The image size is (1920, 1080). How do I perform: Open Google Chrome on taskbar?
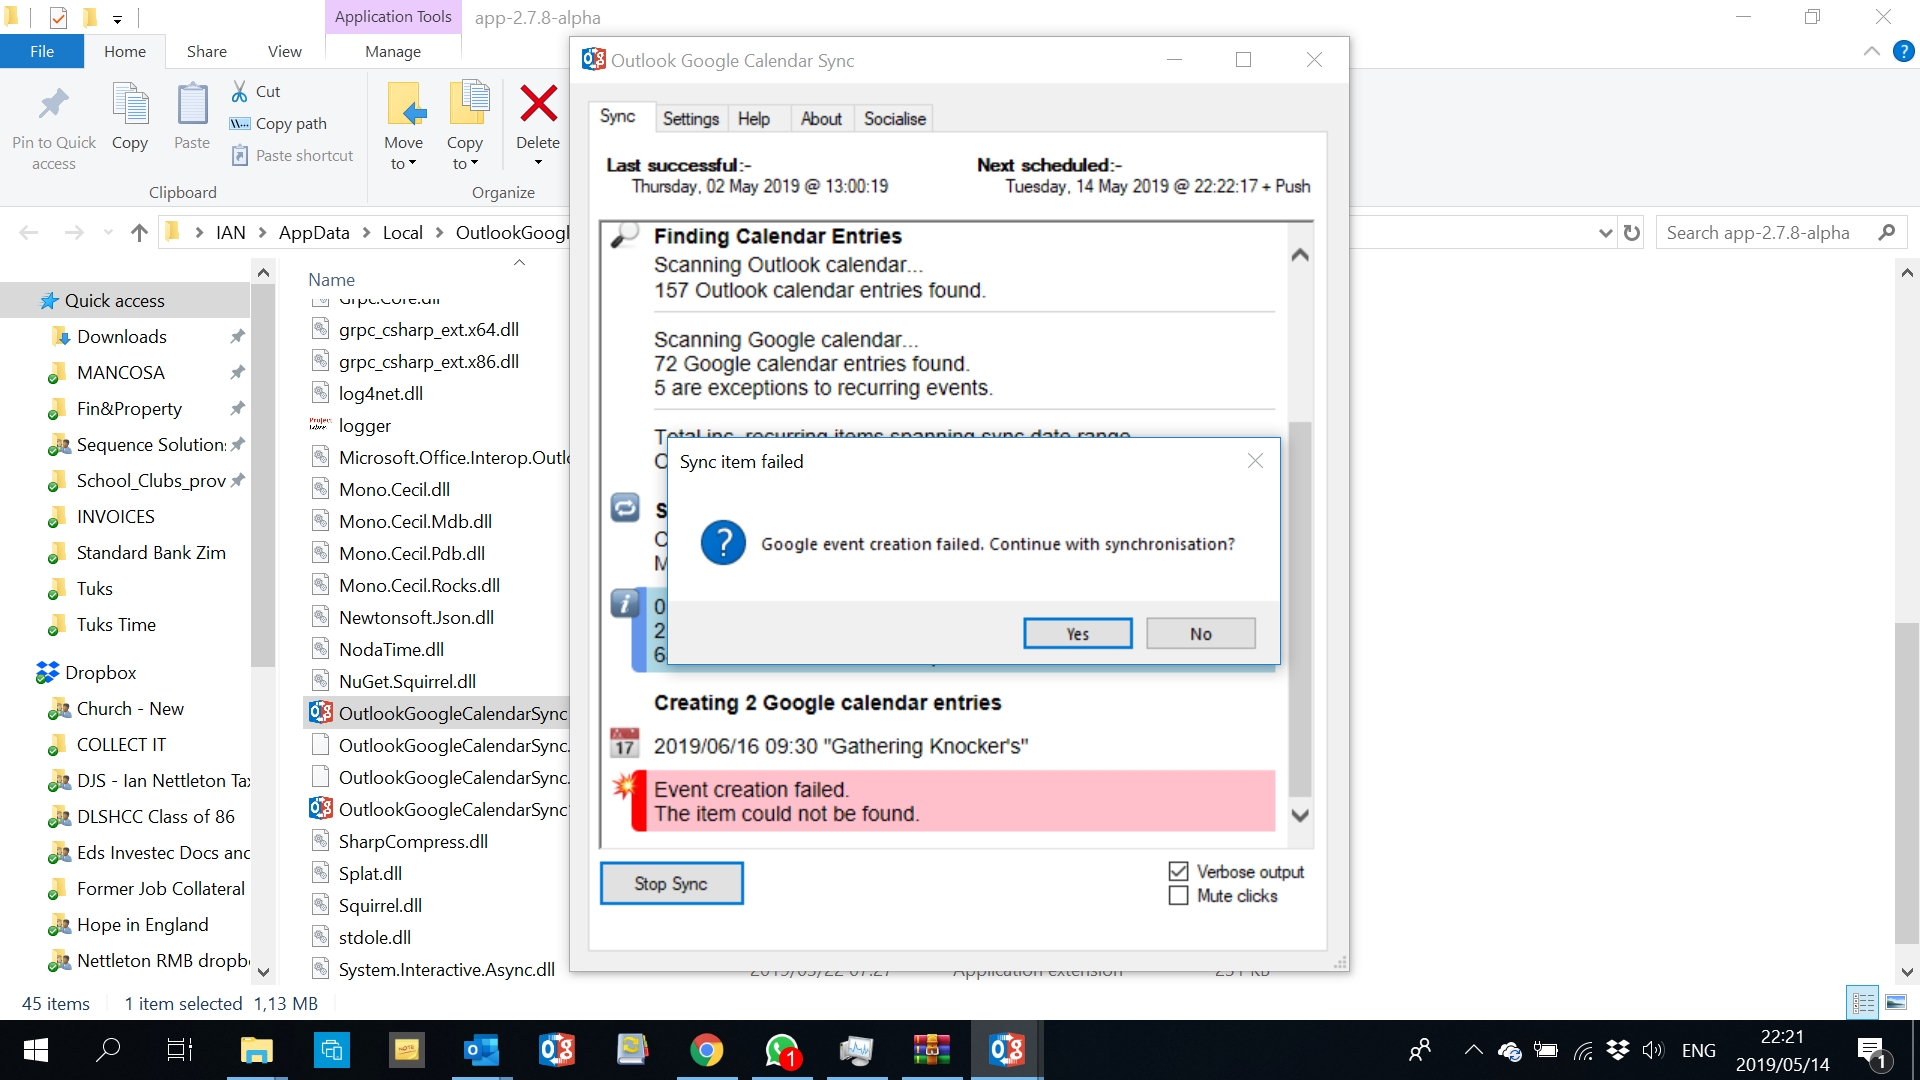pos(706,1050)
